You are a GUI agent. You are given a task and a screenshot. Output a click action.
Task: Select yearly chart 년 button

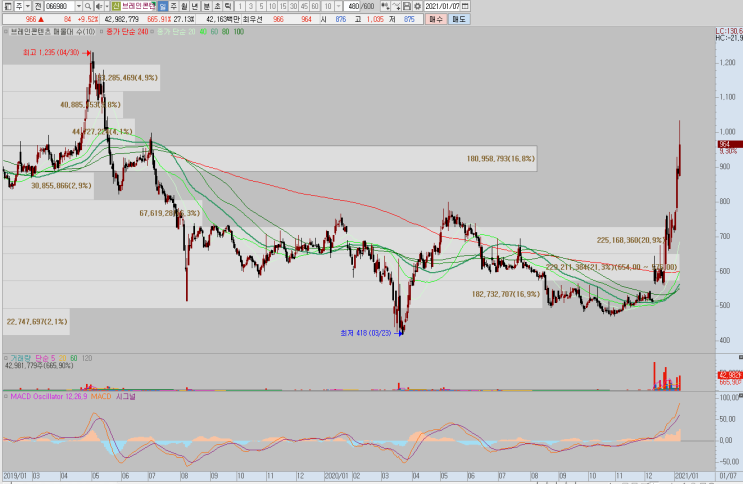point(195,6)
